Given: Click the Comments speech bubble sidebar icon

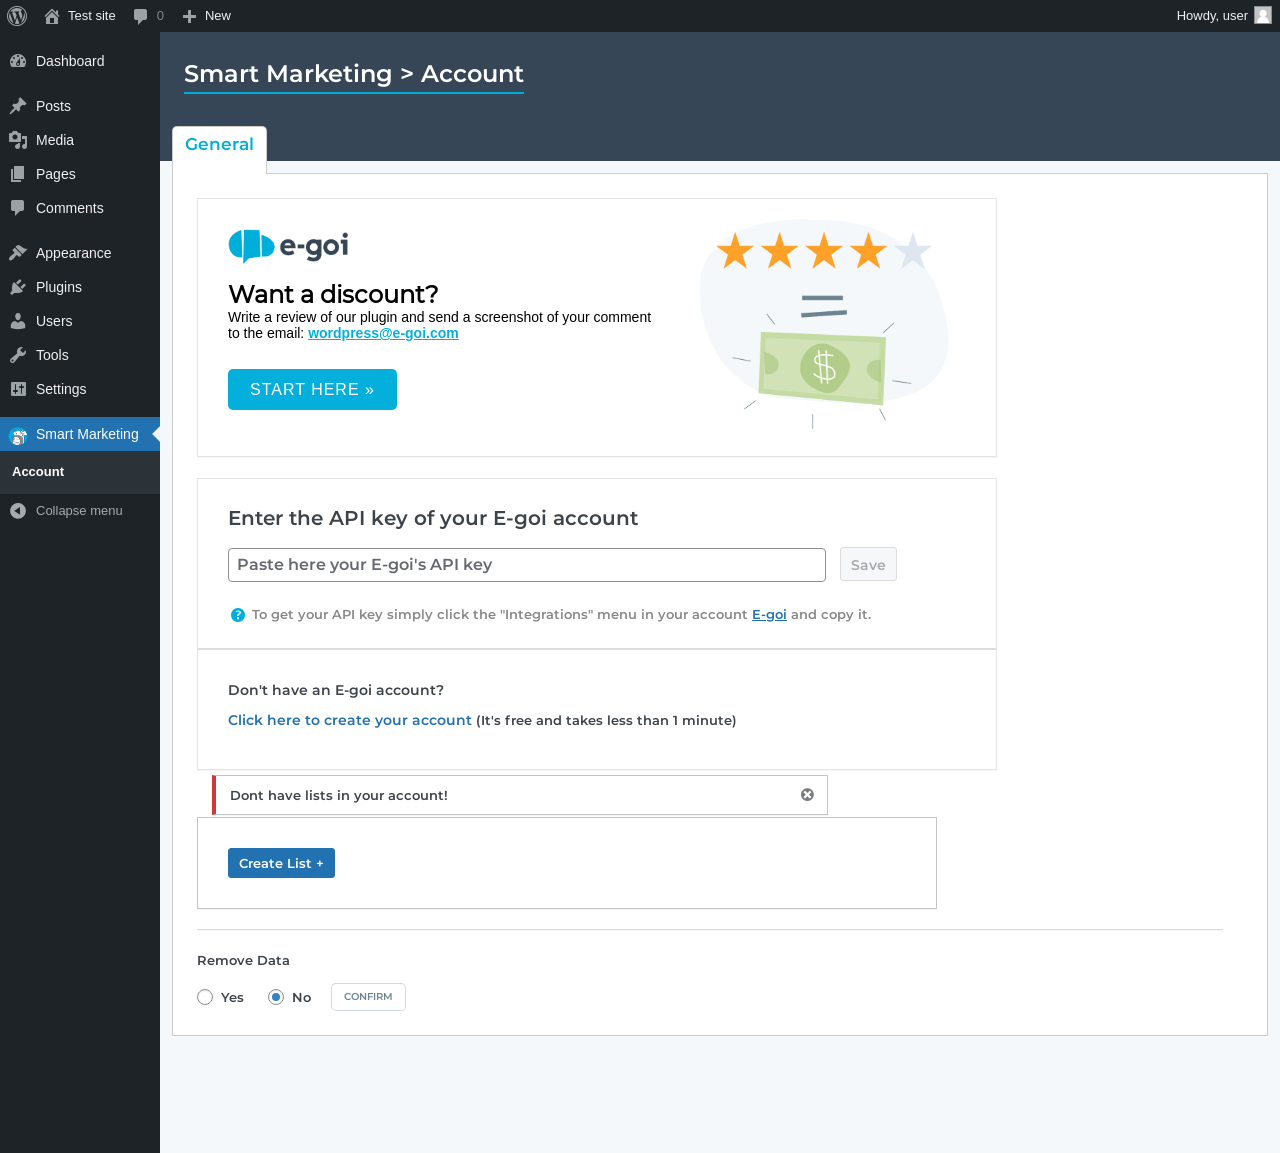Looking at the screenshot, I should (x=18, y=208).
